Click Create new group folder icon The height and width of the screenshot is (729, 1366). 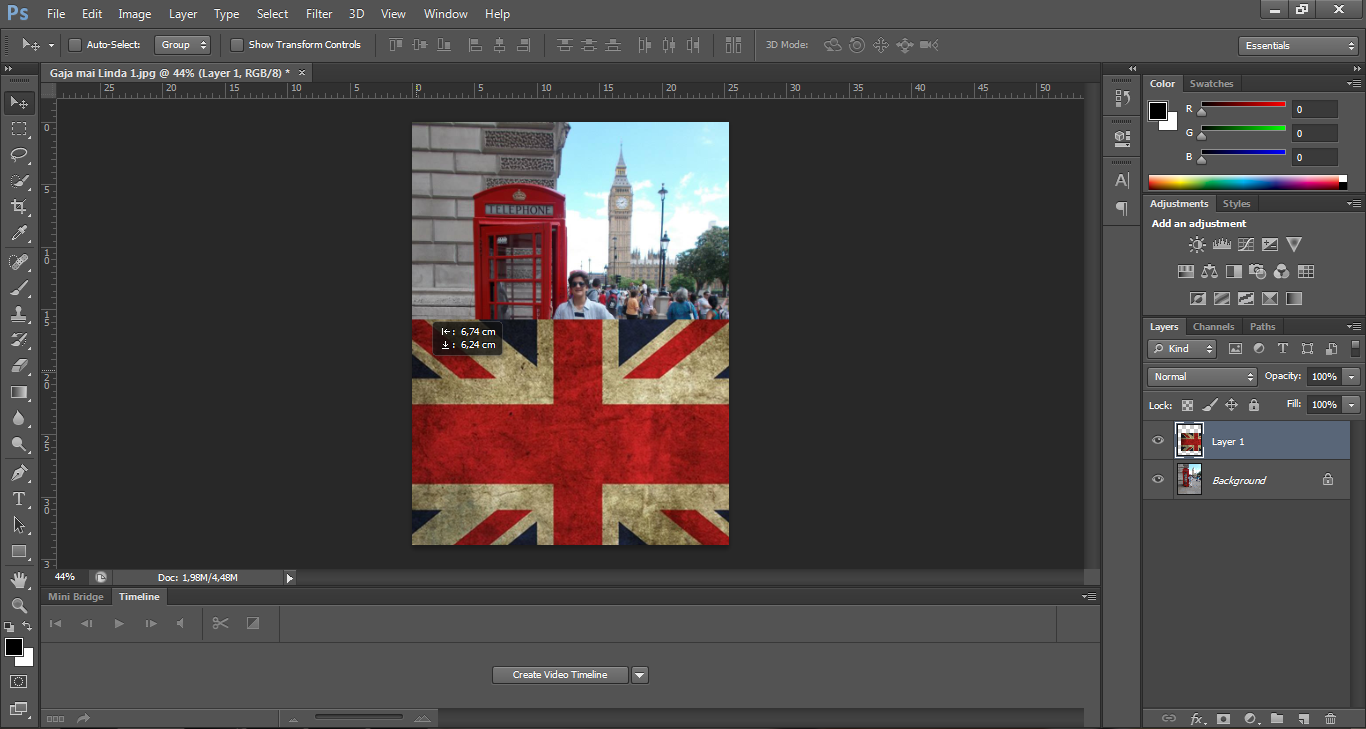pyautogui.click(x=1277, y=718)
